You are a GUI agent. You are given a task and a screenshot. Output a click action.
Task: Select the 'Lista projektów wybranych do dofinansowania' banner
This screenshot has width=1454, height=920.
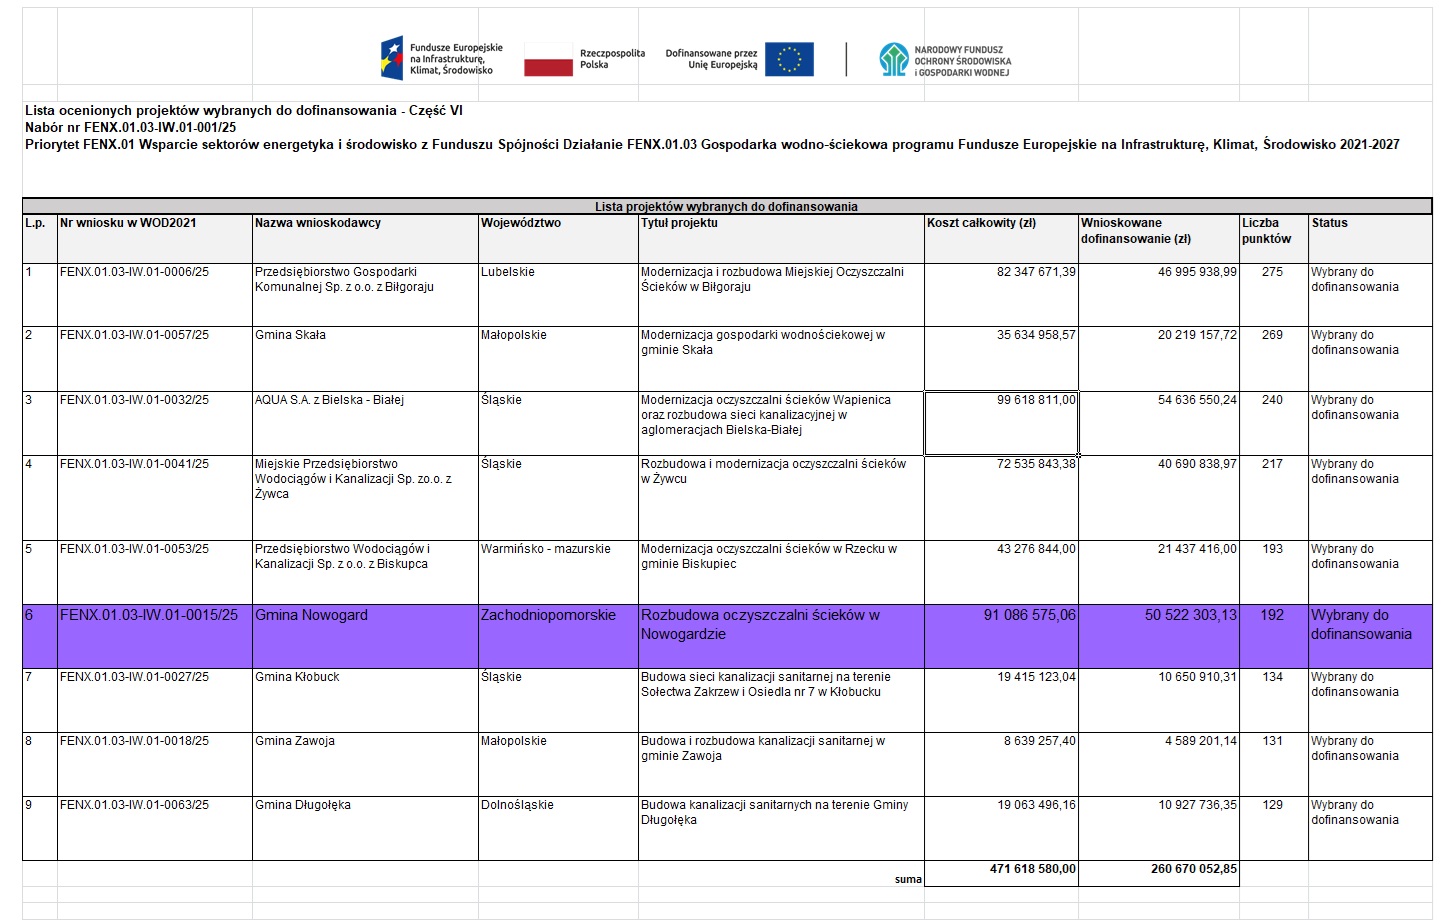(x=726, y=206)
